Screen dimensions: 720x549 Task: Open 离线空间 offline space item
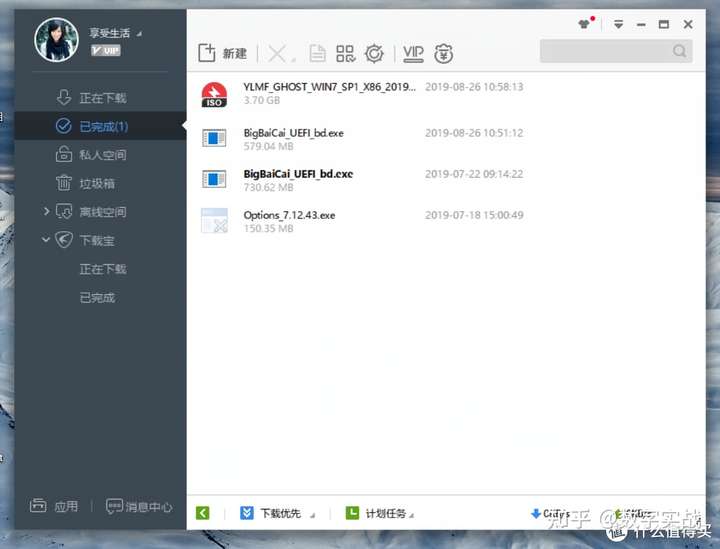pyautogui.click(x=102, y=212)
